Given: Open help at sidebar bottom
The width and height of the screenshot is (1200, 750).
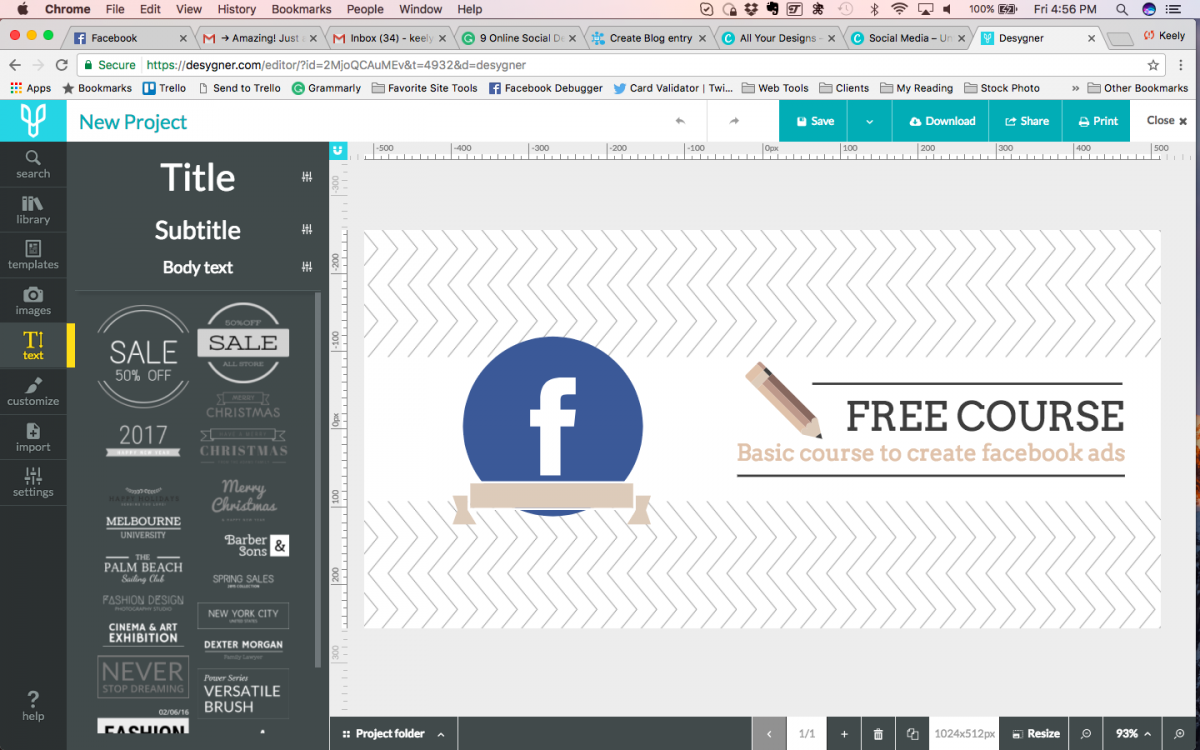Looking at the screenshot, I should [x=33, y=705].
